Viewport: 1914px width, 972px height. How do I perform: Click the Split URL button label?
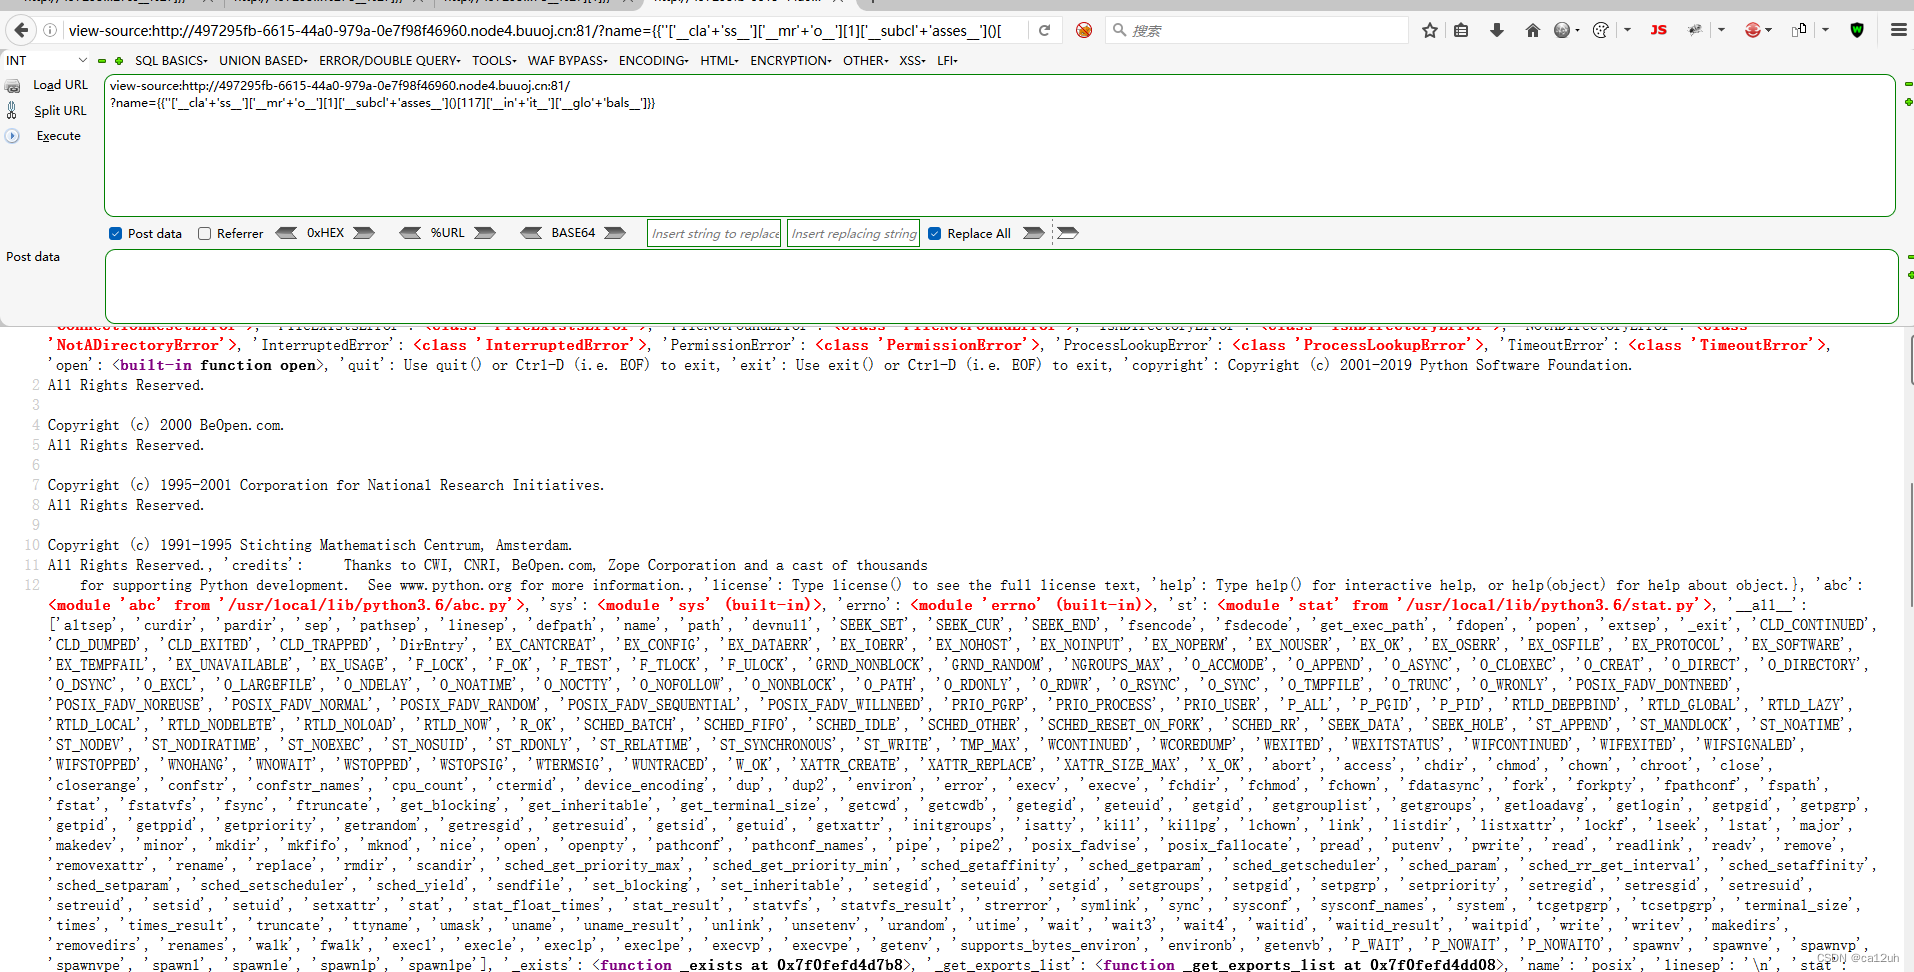(x=60, y=111)
